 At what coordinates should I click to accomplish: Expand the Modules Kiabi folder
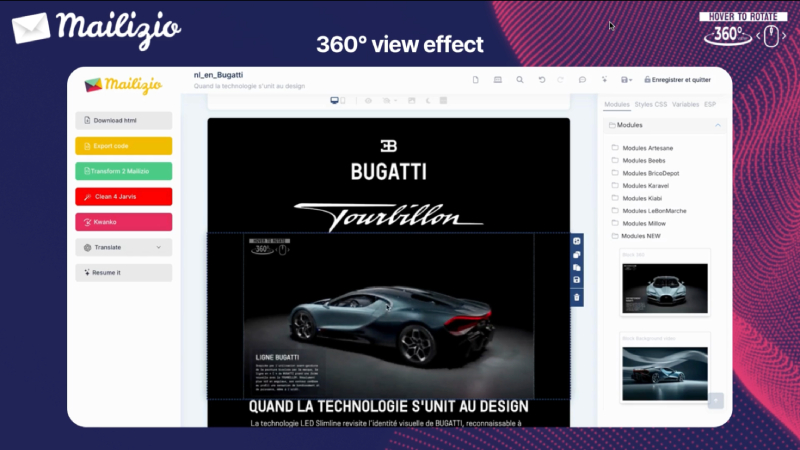click(637, 198)
